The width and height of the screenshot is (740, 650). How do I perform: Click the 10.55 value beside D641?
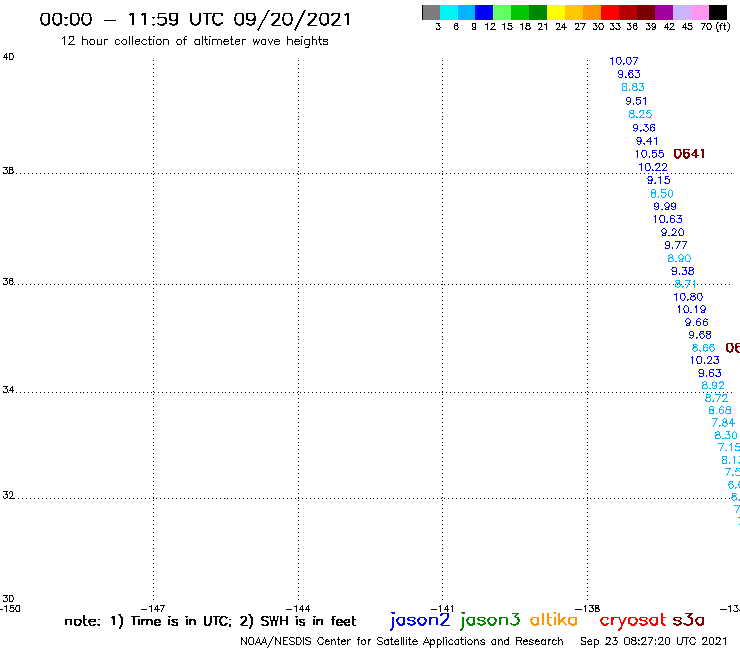[x=649, y=154]
